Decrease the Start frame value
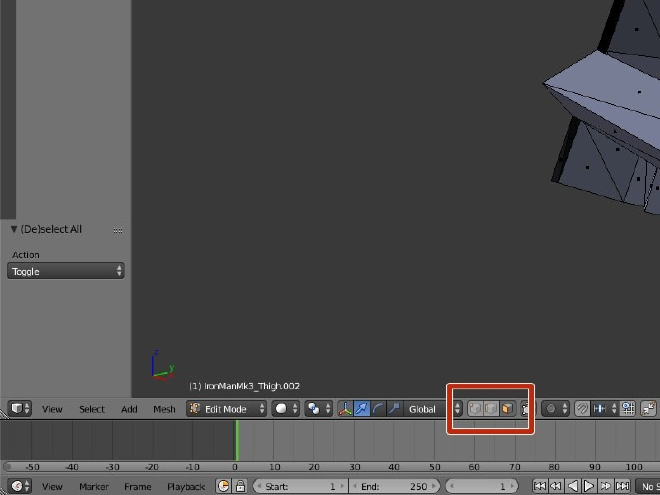 [x=259, y=486]
